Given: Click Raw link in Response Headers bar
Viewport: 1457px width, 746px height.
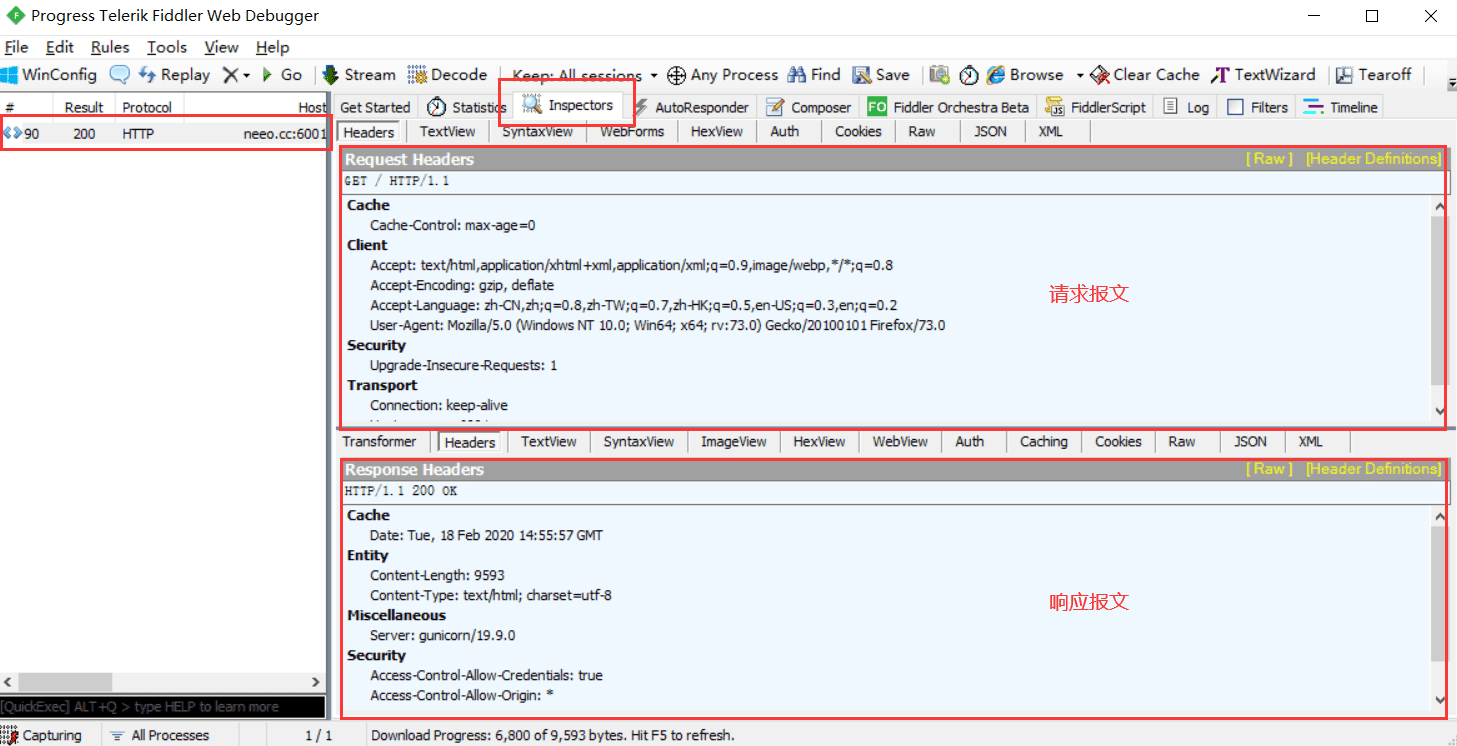Looking at the screenshot, I should (1269, 469).
